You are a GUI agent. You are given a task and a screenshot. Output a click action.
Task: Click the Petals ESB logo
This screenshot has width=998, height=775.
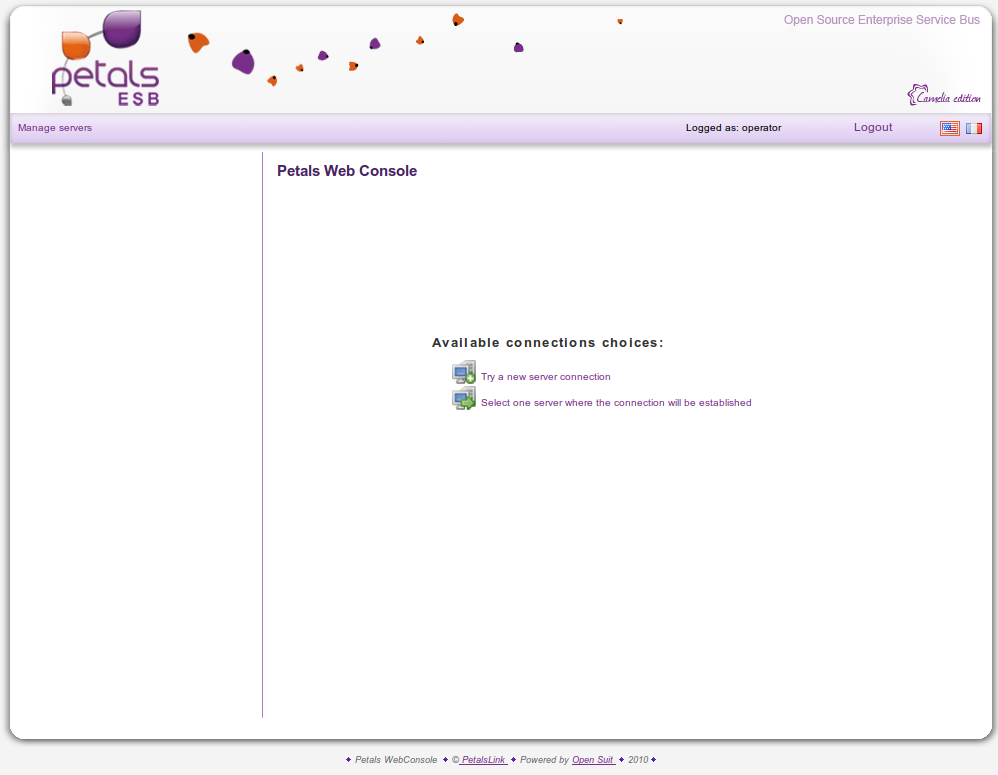[105, 60]
